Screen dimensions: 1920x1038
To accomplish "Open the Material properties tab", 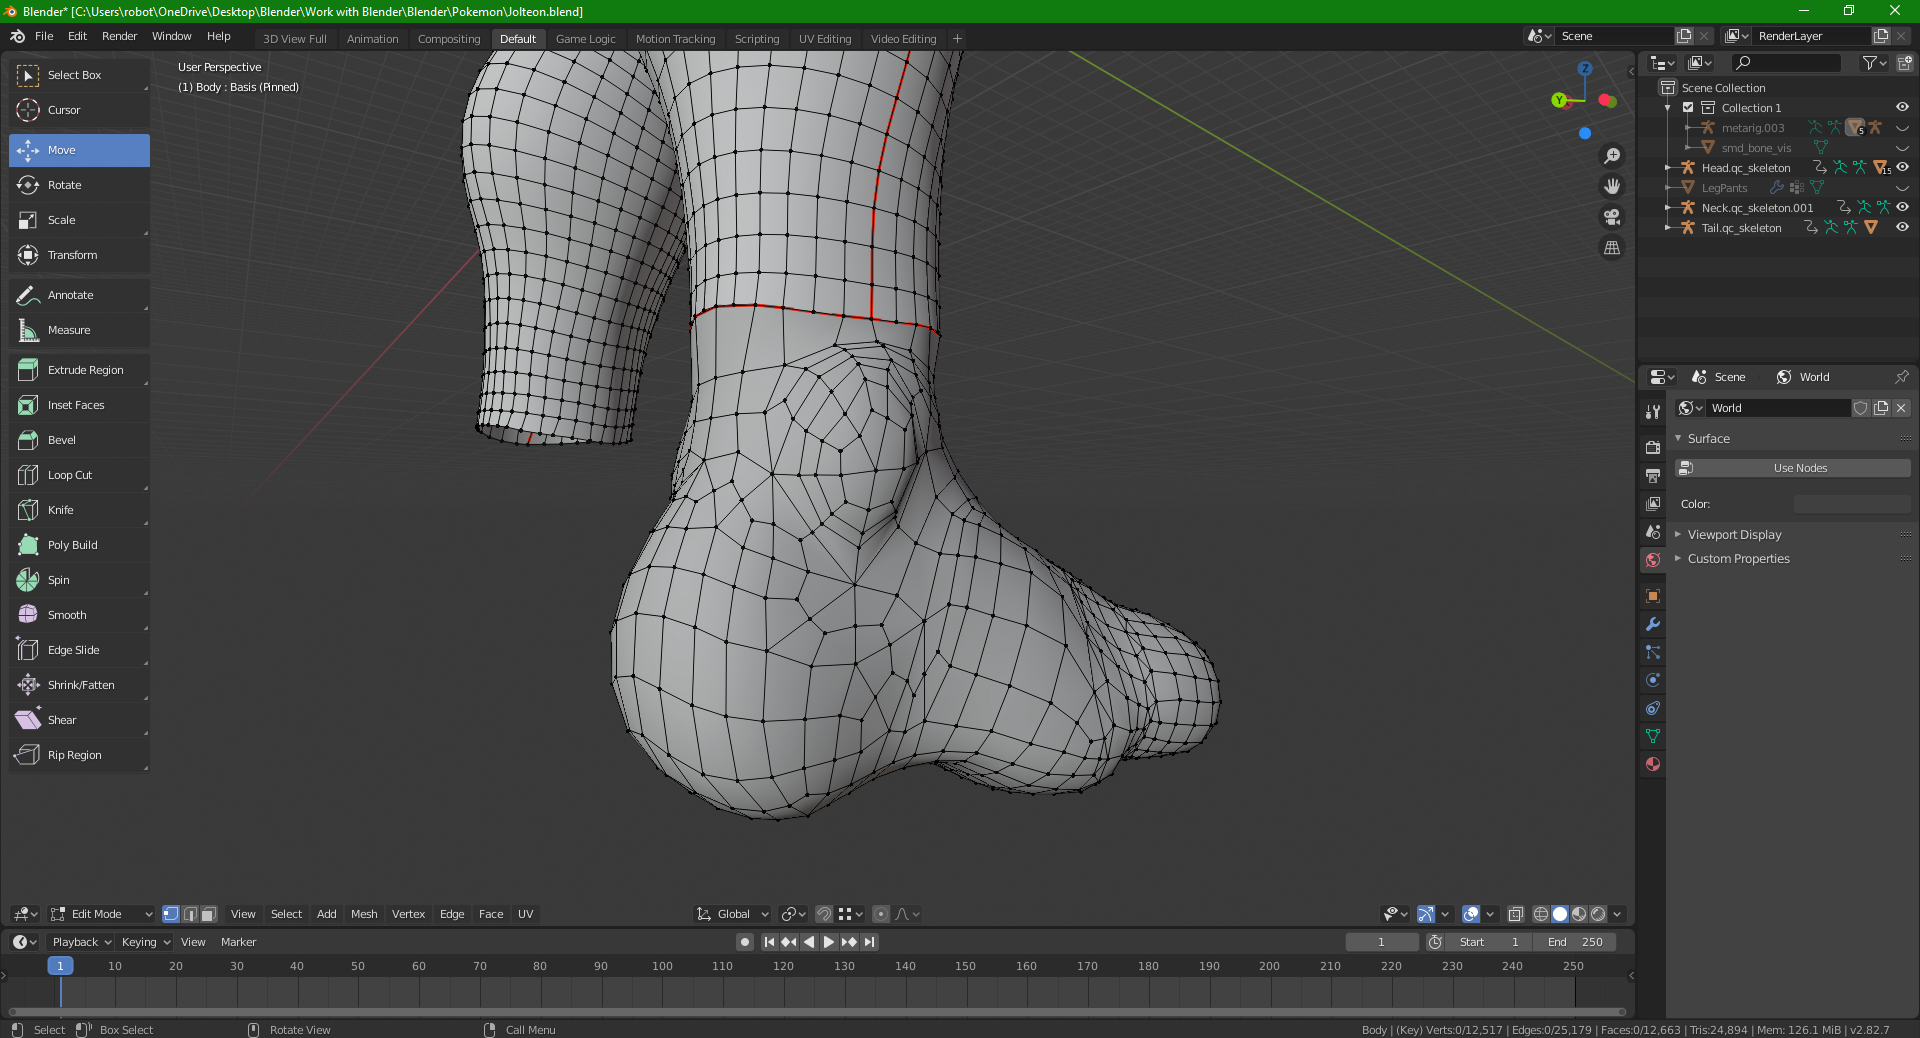I will click(x=1653, y=764).
